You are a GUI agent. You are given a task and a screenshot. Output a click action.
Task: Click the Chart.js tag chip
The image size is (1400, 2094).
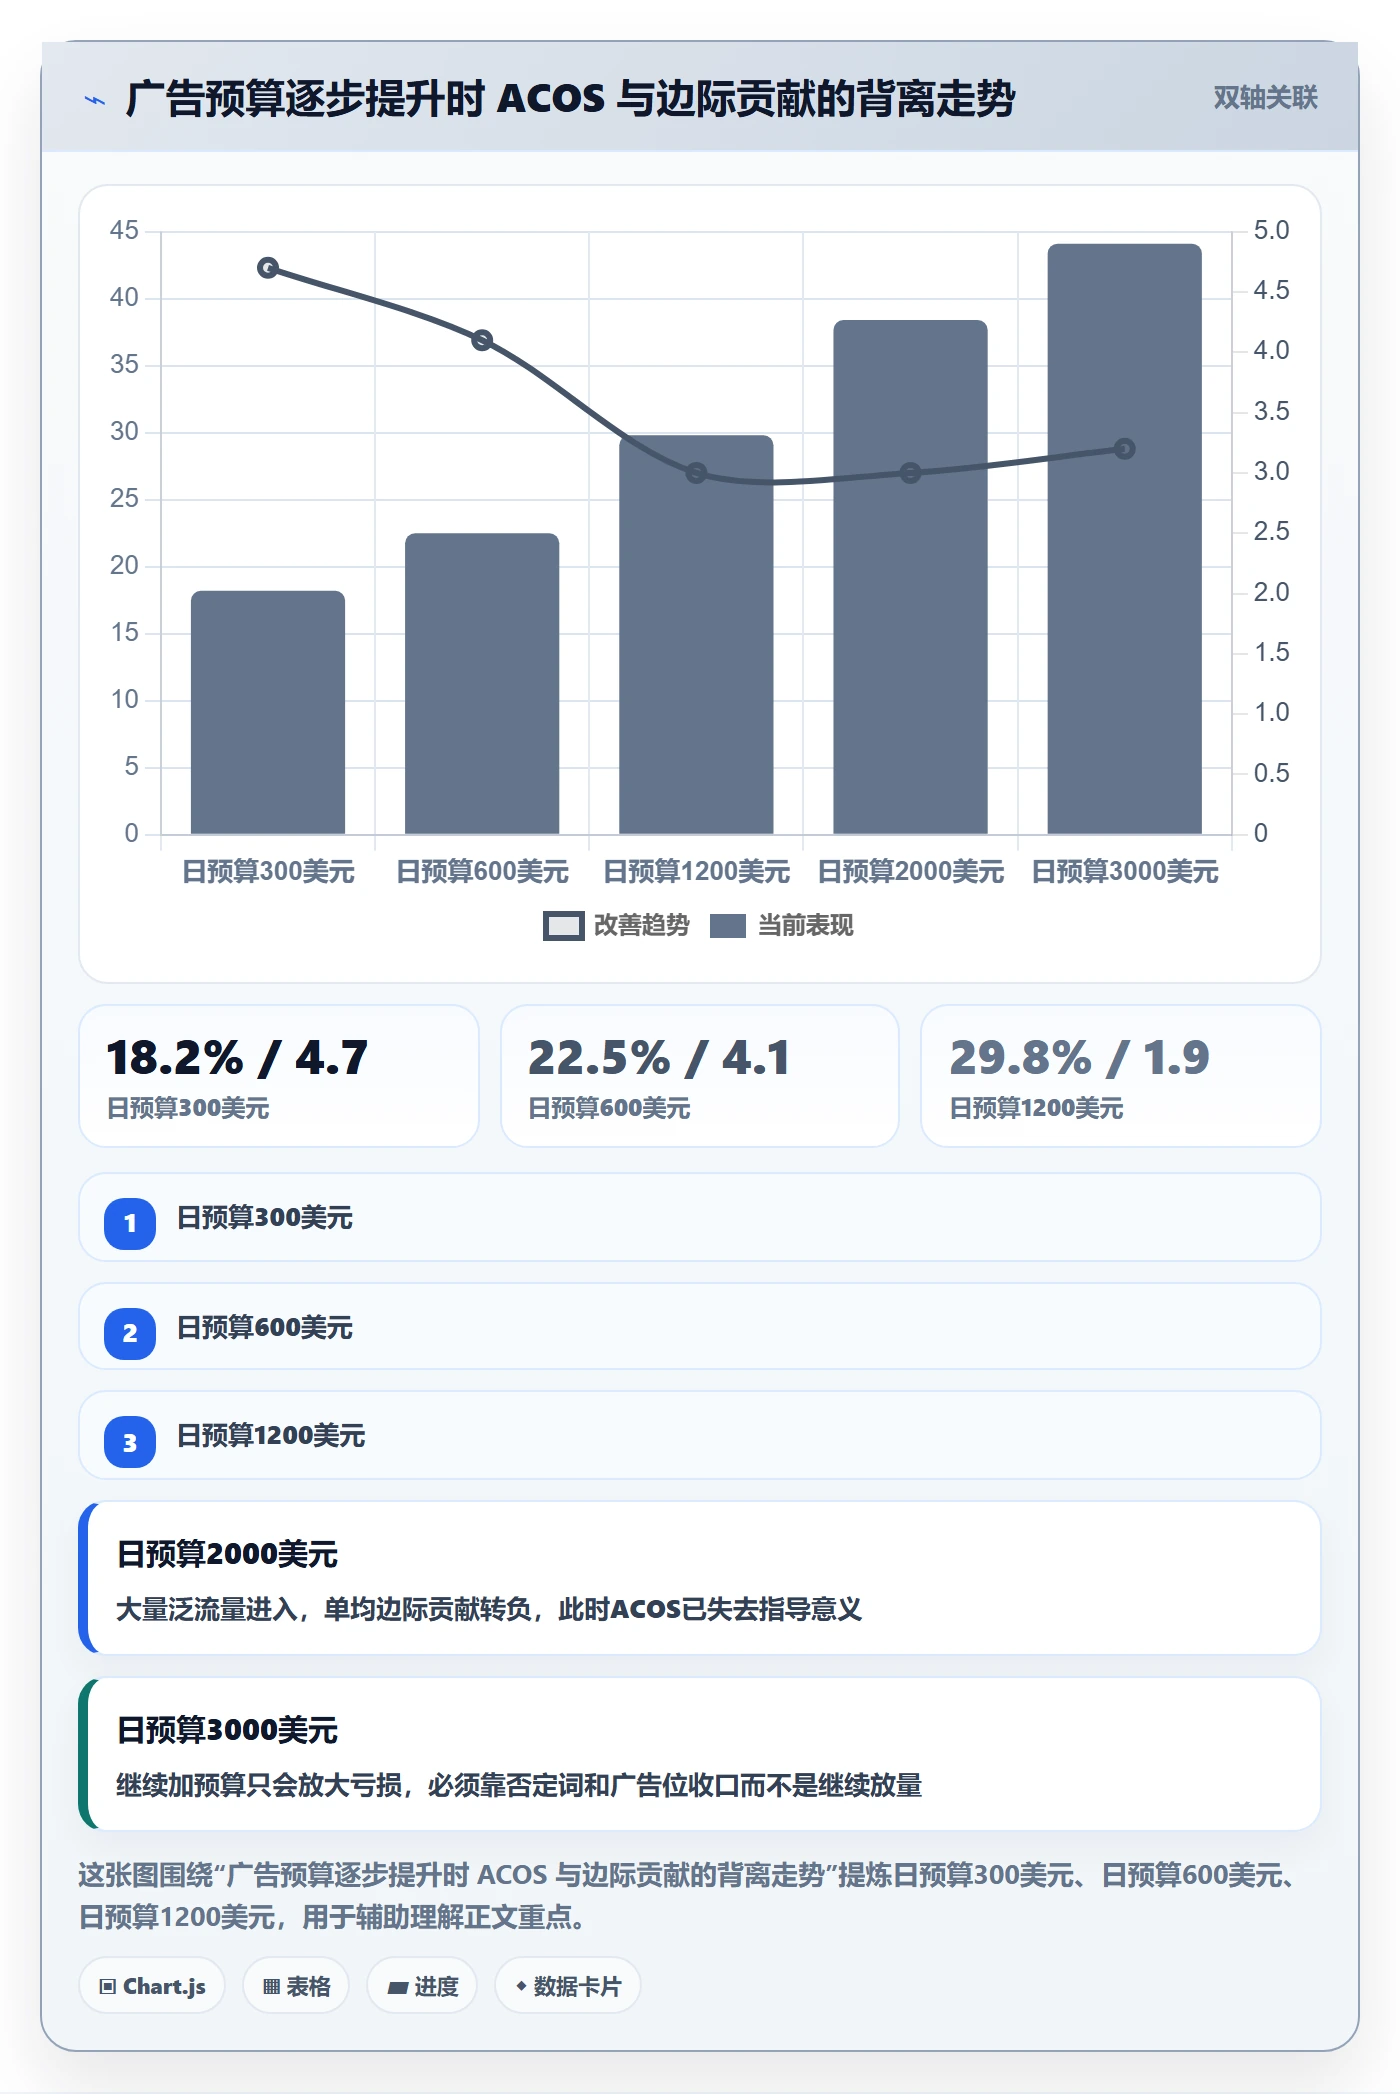pos(152,1986)
